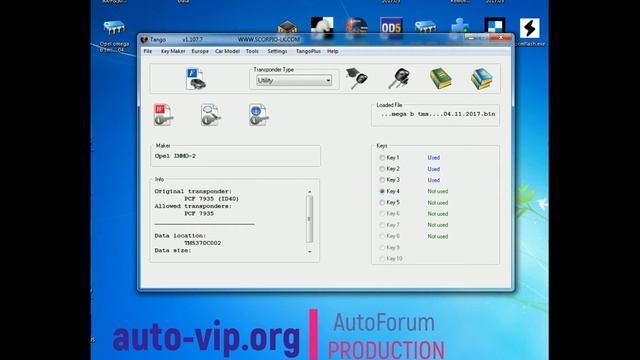Open the single green book icon
This screenshot has width=640, height=360.
coord(440,79)
